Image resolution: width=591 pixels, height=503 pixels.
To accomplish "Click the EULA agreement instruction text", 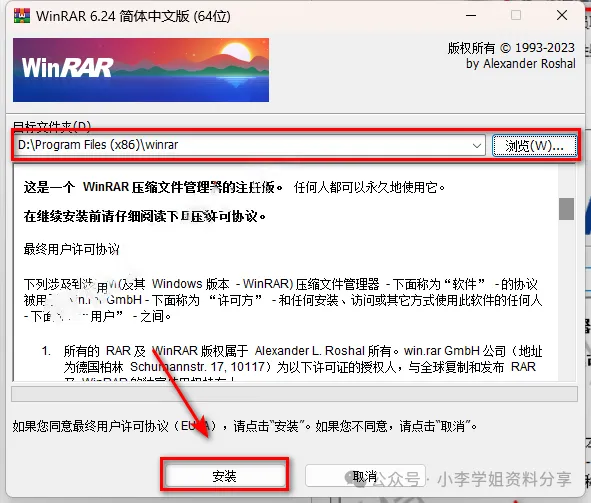I will point(245,426).
